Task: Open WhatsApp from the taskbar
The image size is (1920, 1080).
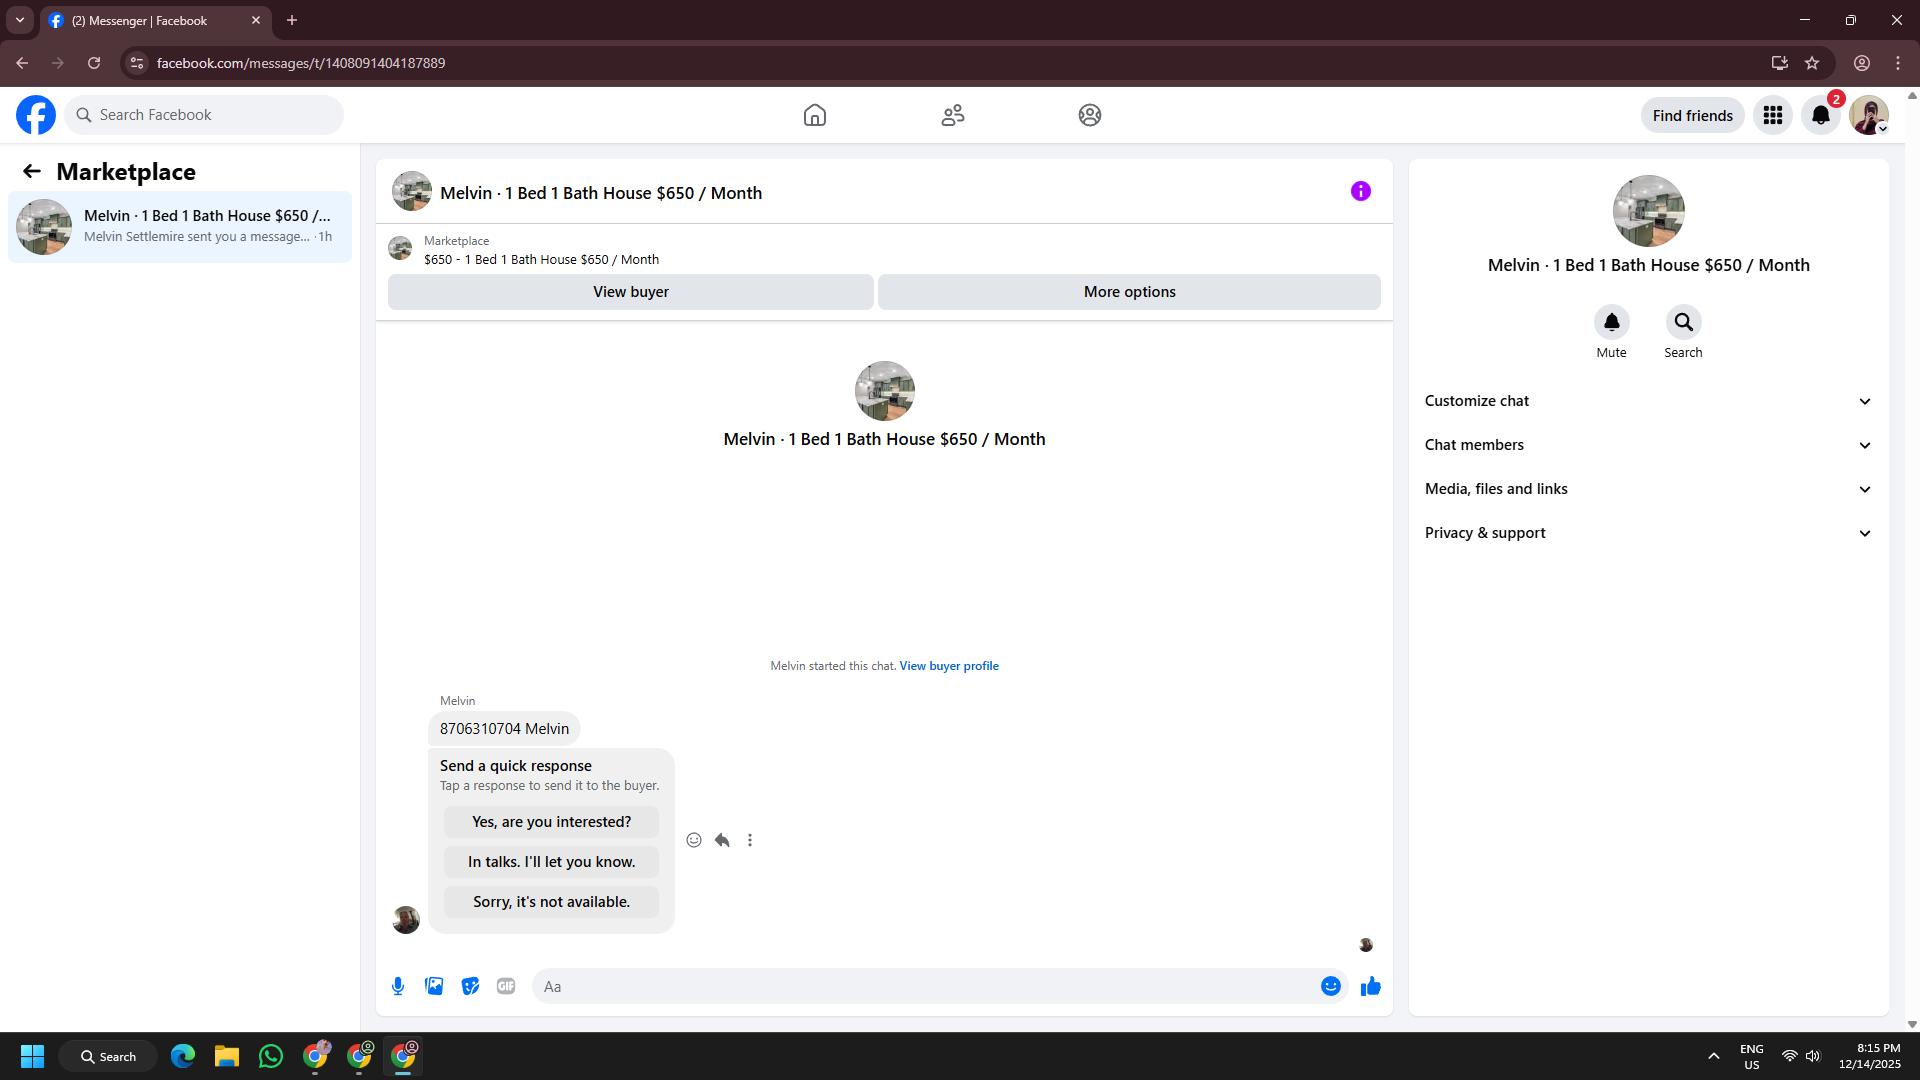Action: click(x=270, y=1056)
